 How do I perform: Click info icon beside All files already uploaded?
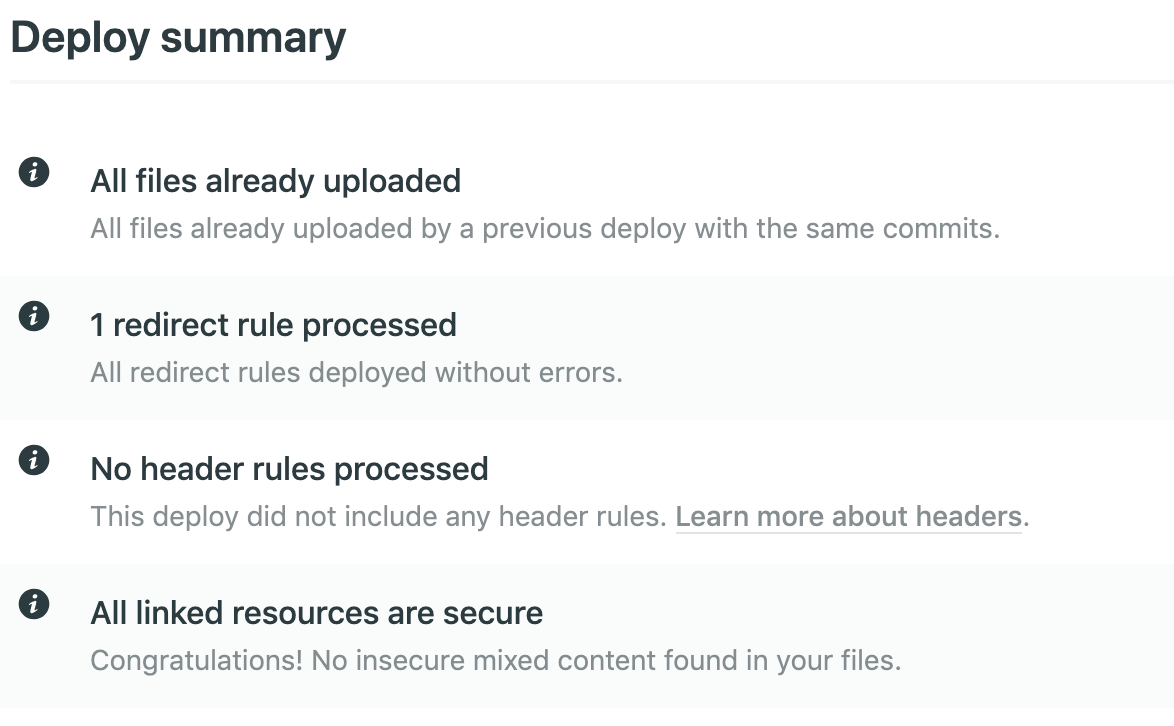click(34, 172)
